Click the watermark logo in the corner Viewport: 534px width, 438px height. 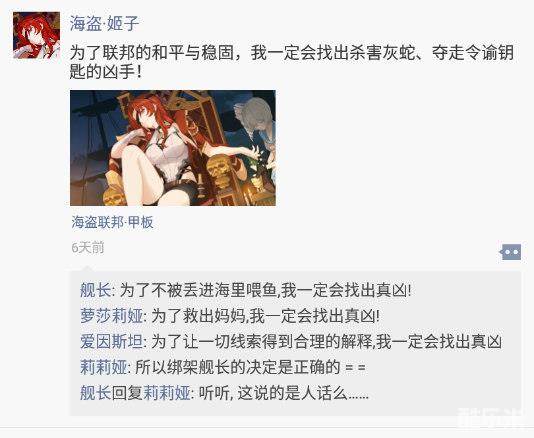coord(492,418)
